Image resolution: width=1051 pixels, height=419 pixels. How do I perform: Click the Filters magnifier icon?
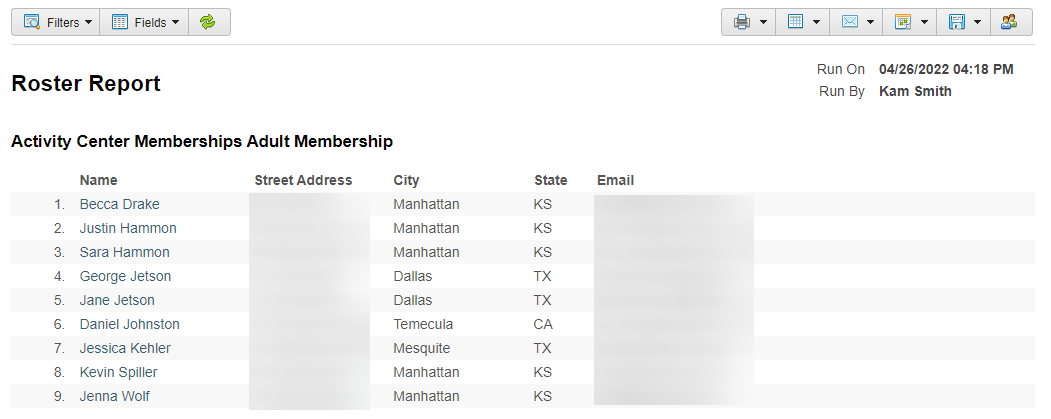tap(32, 22)
